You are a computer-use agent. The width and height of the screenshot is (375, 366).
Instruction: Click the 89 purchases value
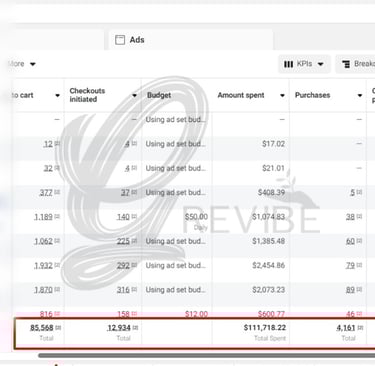pyautogui.click(x=350, y=290)
